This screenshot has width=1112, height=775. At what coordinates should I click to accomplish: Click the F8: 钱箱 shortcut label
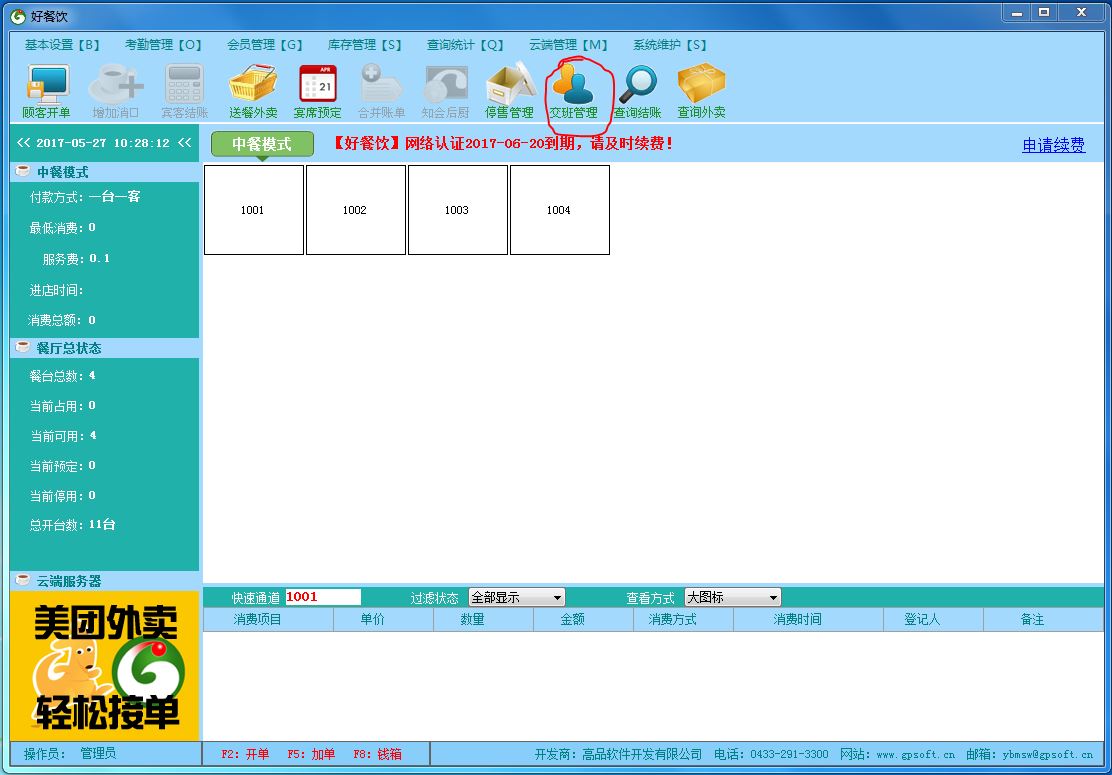(378, 754)
